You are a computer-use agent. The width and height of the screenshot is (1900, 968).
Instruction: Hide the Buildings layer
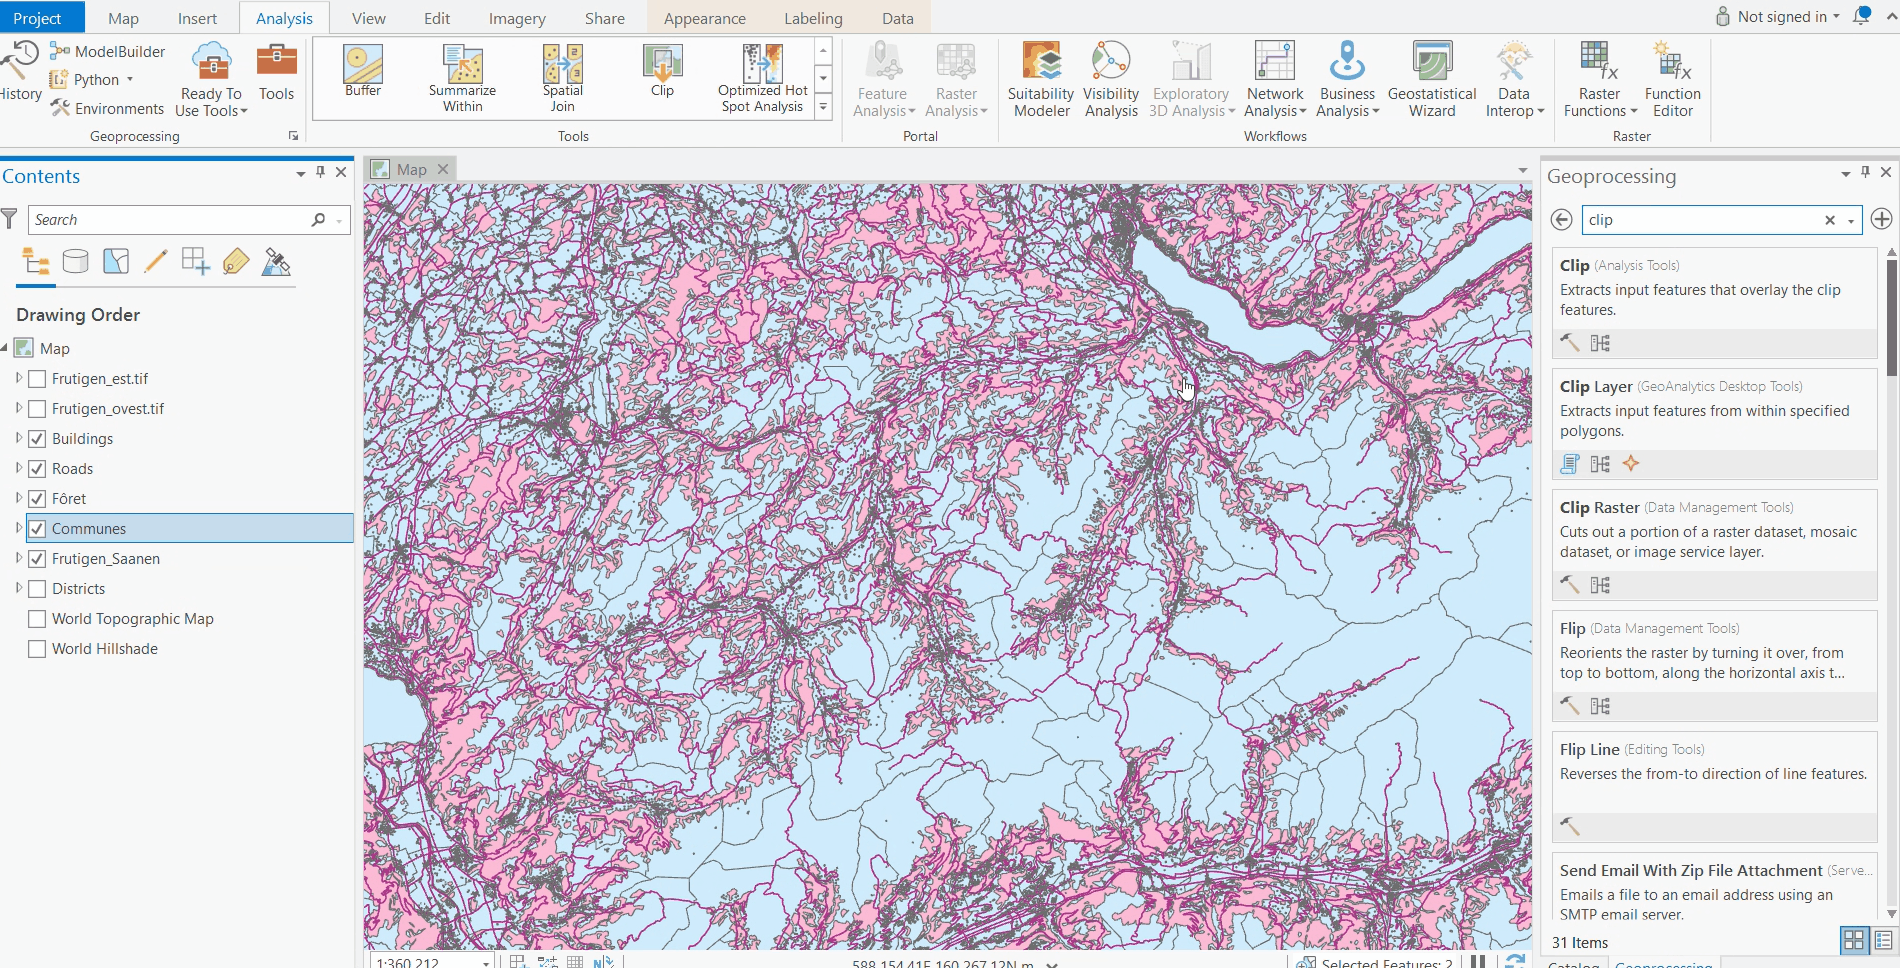(37, 439)
